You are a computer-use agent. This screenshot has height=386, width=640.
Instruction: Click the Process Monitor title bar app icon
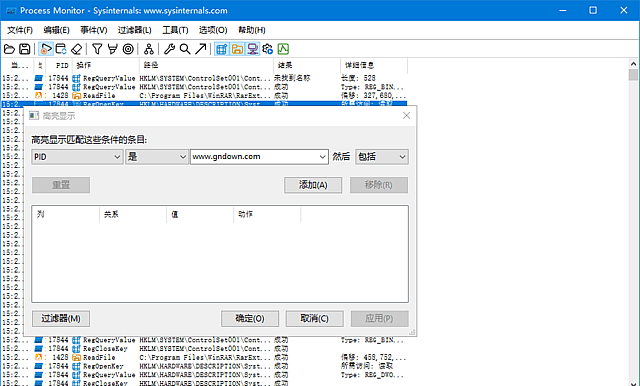11,11
